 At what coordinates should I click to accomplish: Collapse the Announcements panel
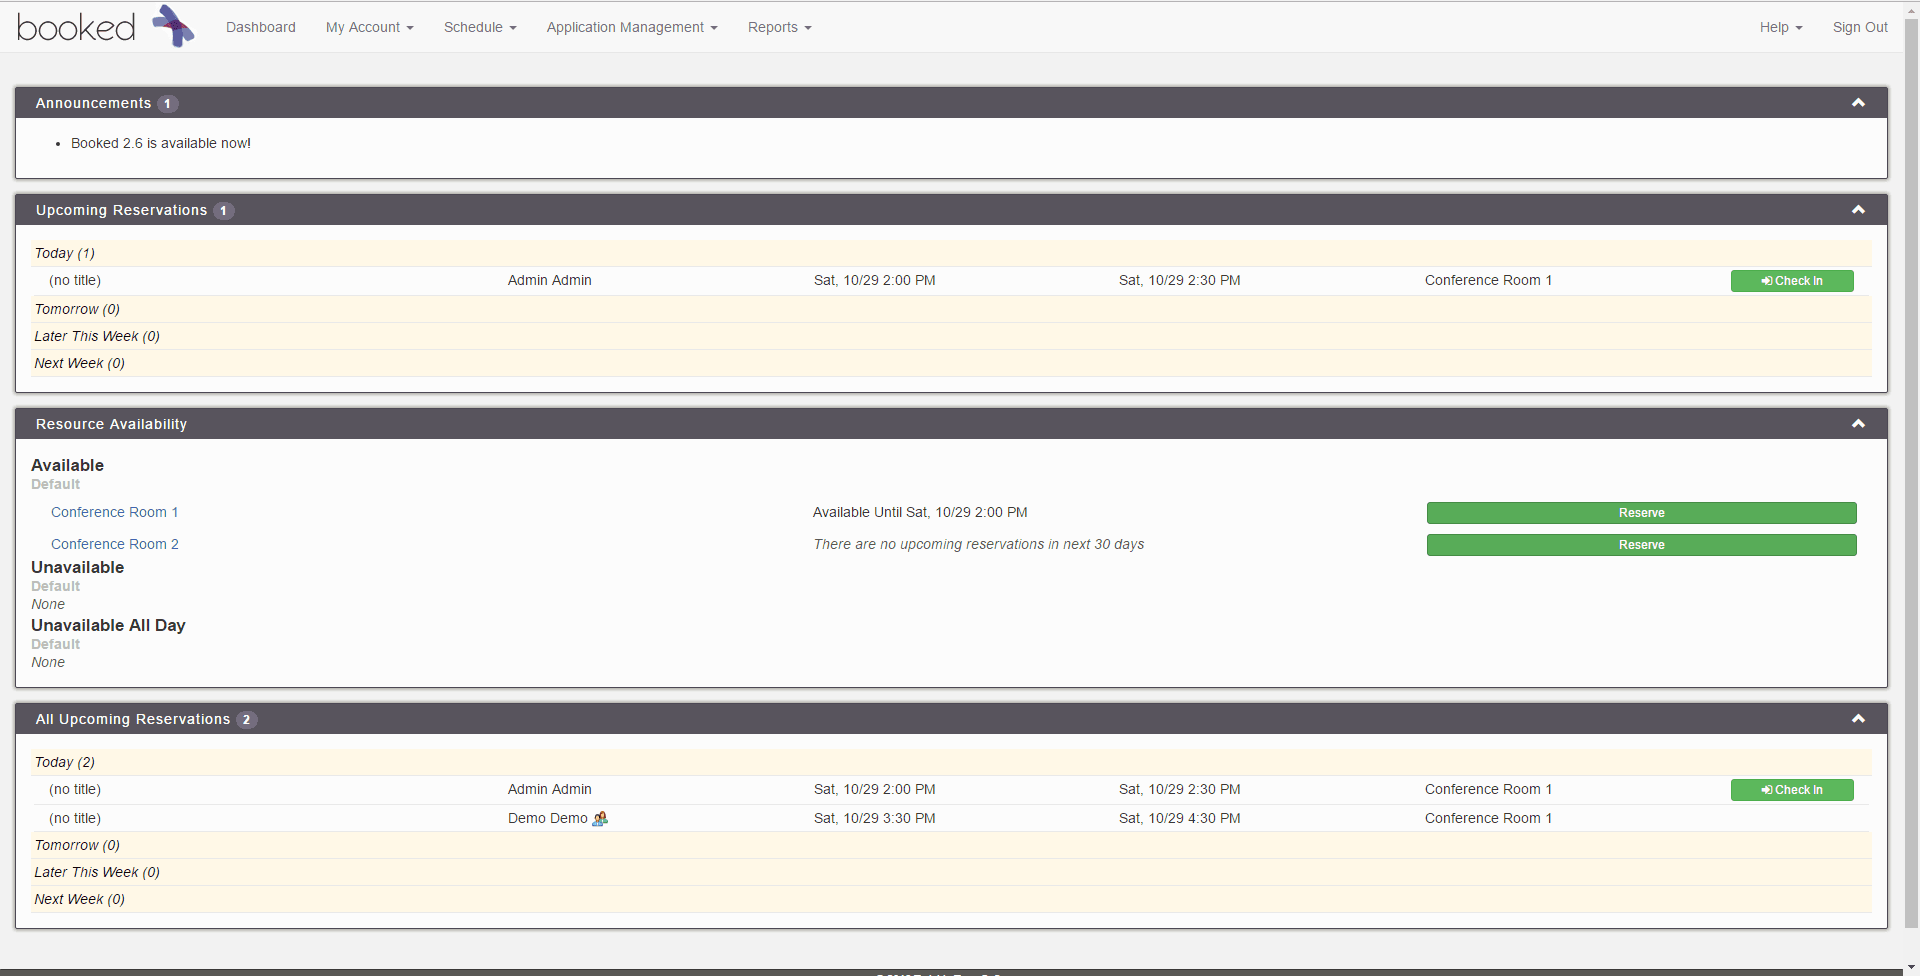(1859, 102)
